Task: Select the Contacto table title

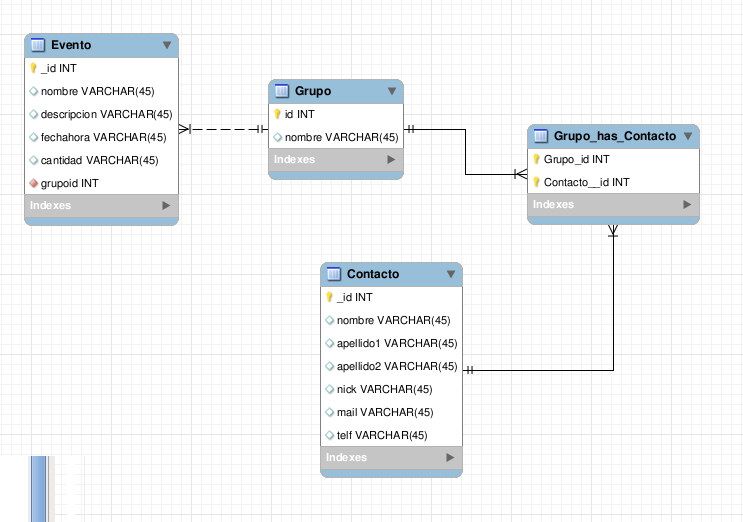Action: click(373, 274)
